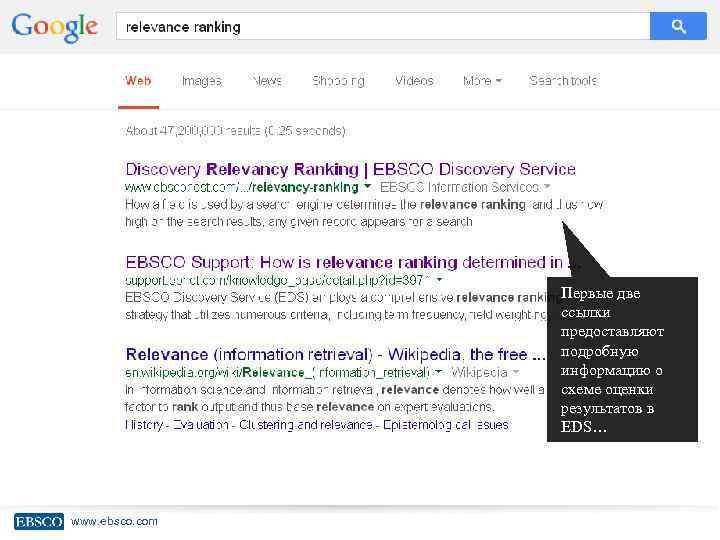Click the en.wikipedia.org Relevance URL text
Screen dimensions: 720x540
coord(278,372)
